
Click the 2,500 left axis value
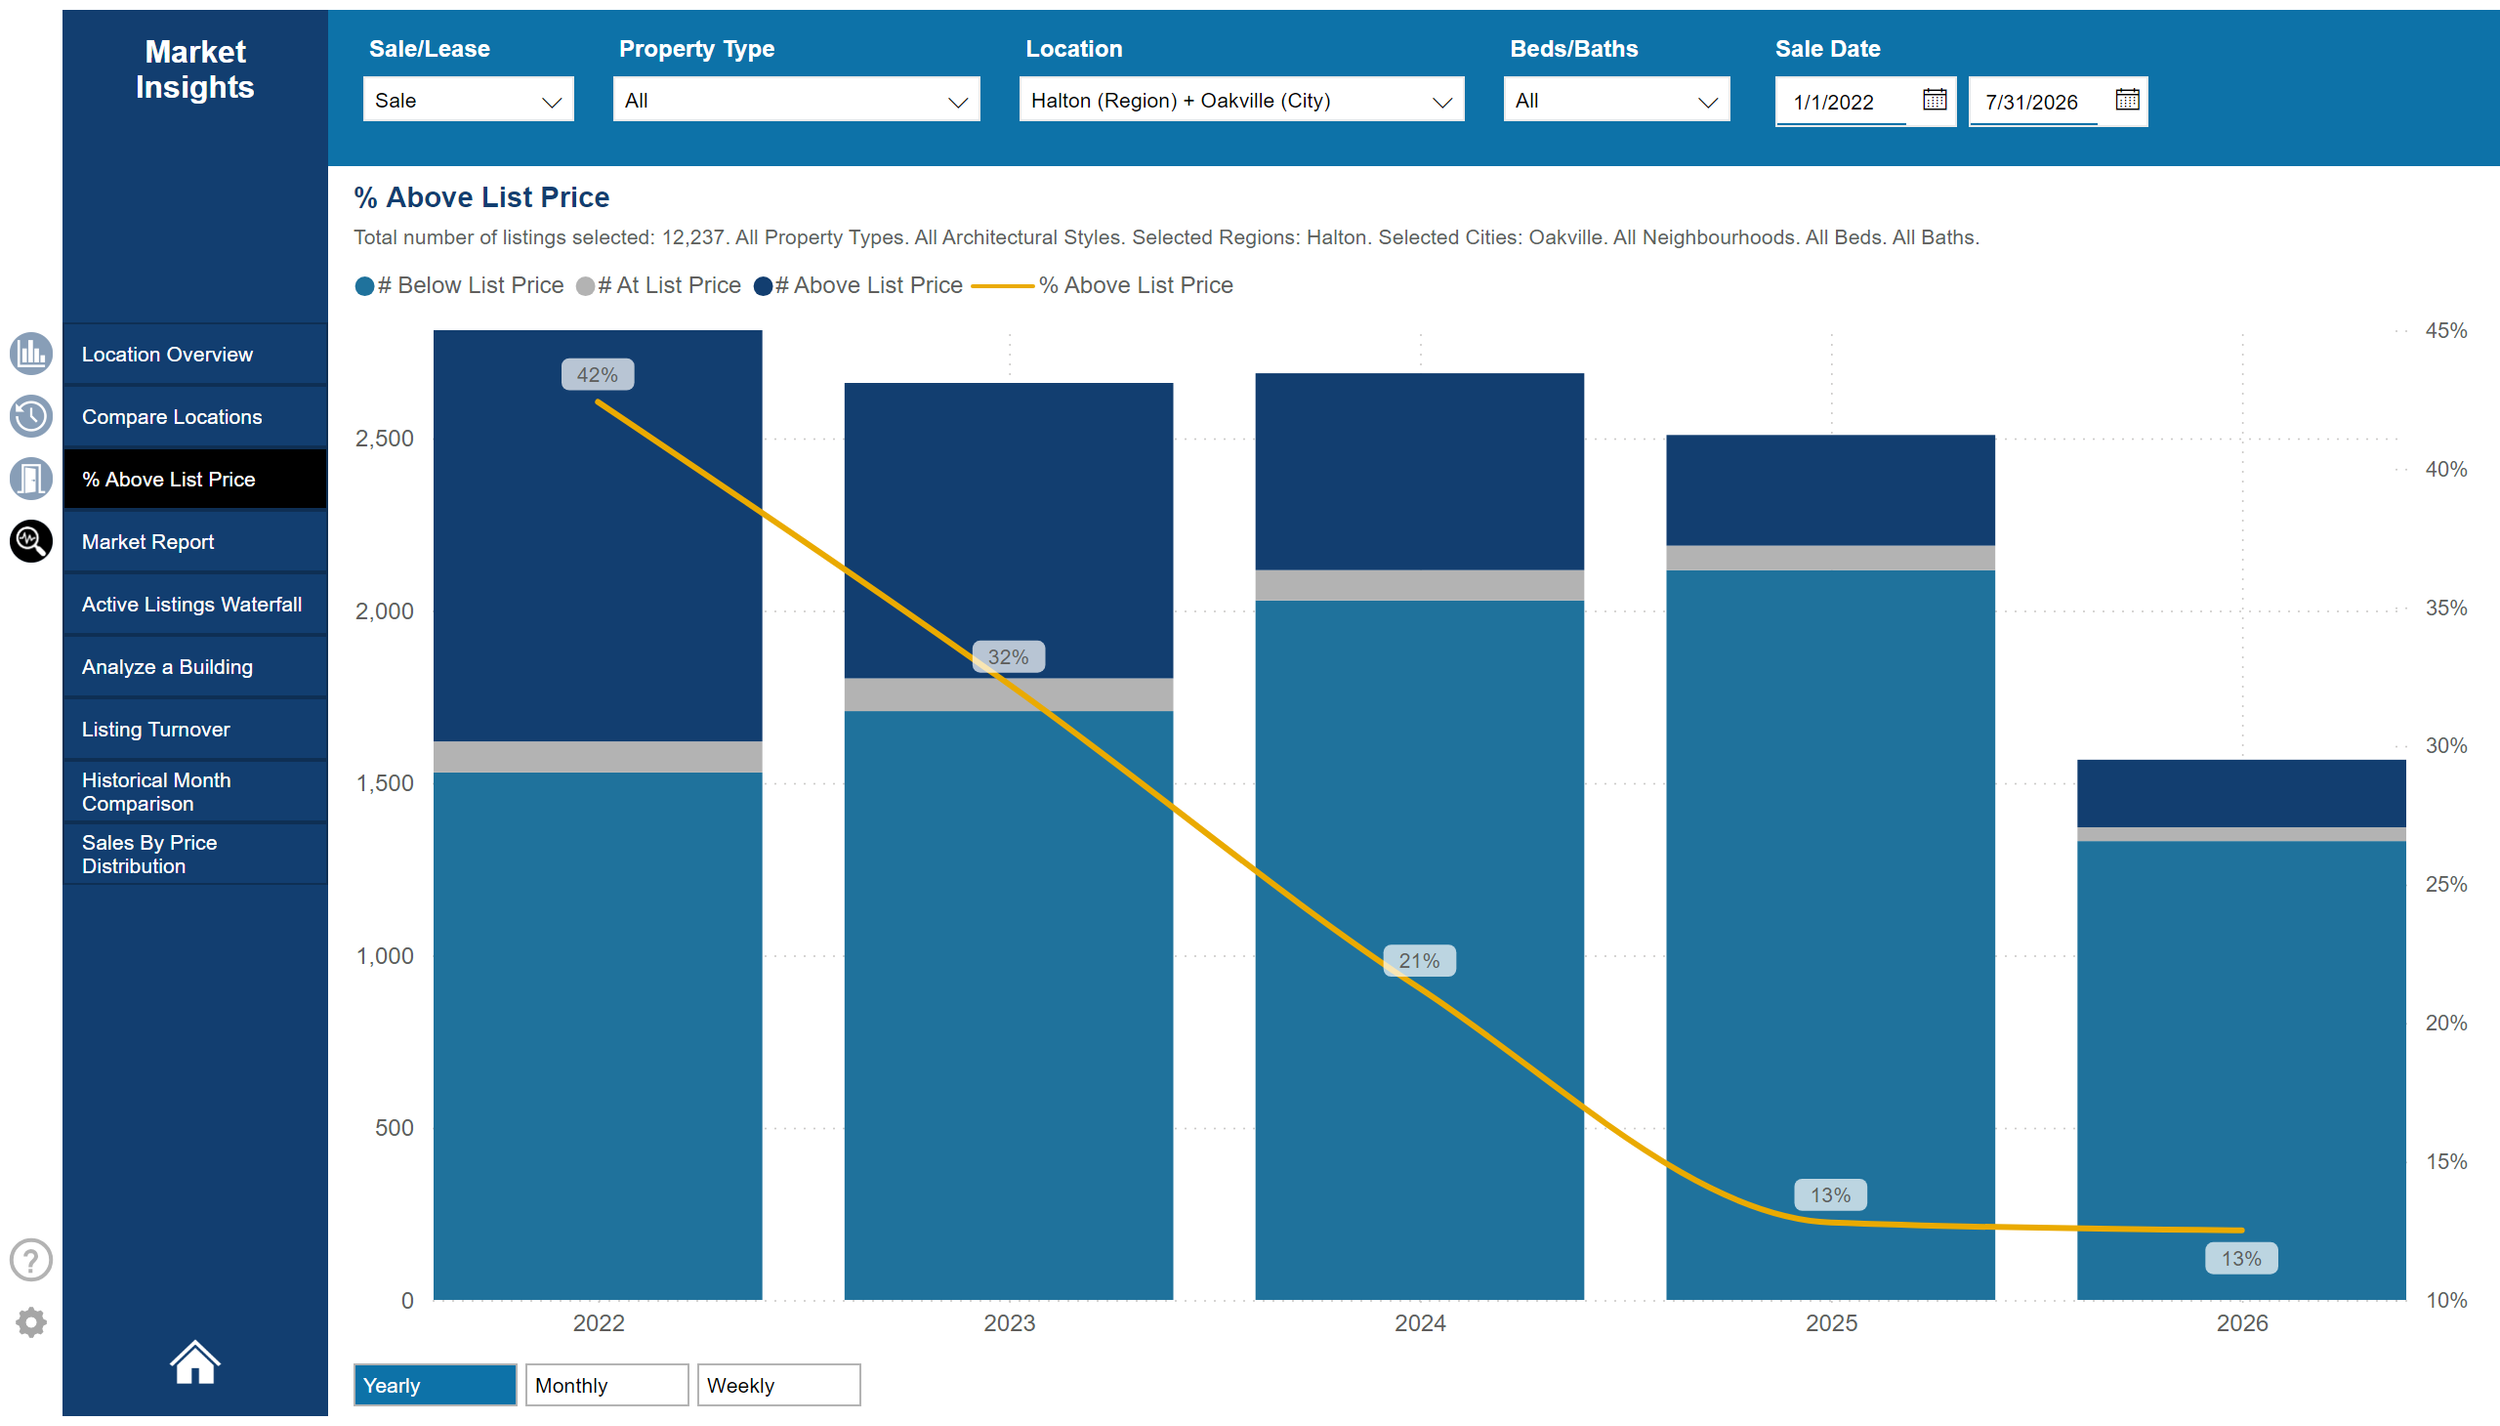coord(384,438)
